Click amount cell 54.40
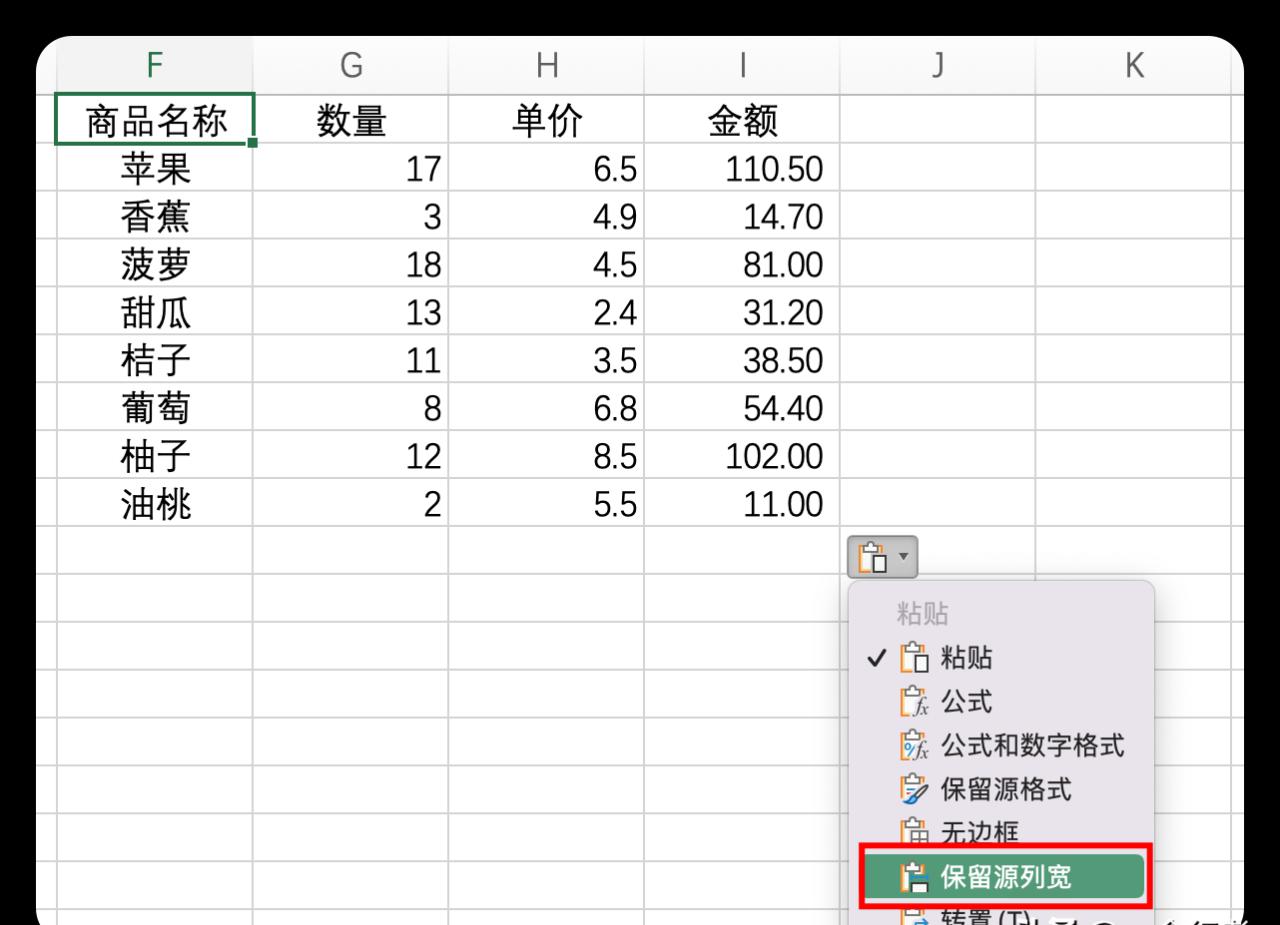 pyautogui.click(x=742, y=409)
